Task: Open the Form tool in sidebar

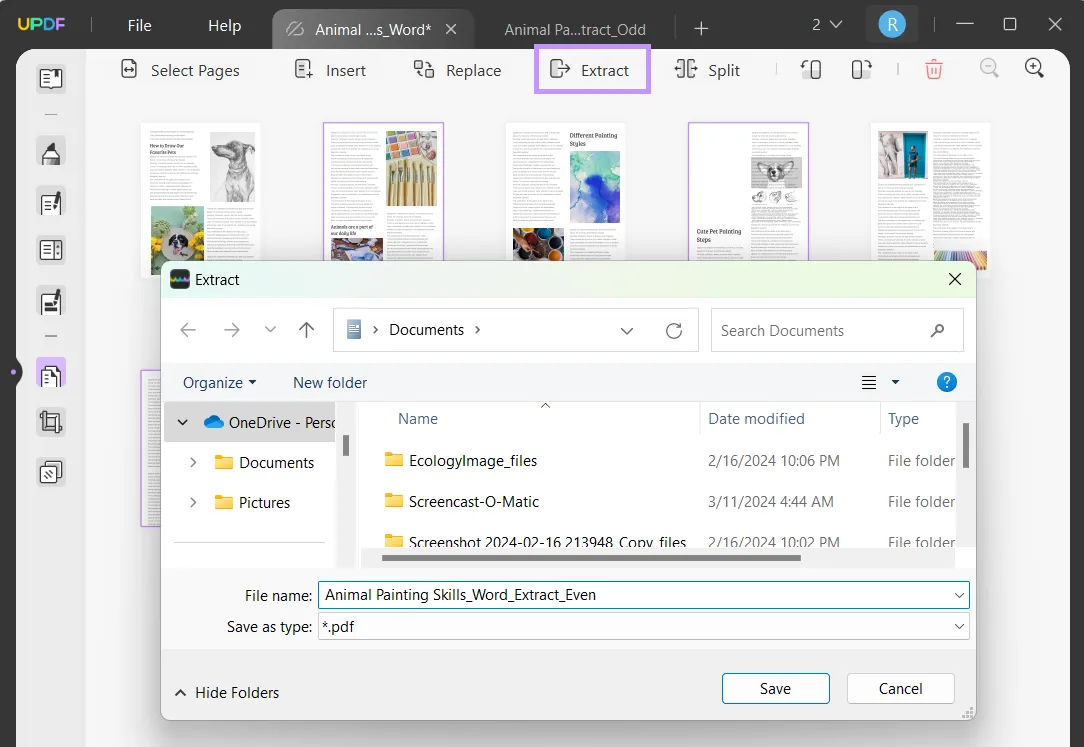Action: click(50, 250)
